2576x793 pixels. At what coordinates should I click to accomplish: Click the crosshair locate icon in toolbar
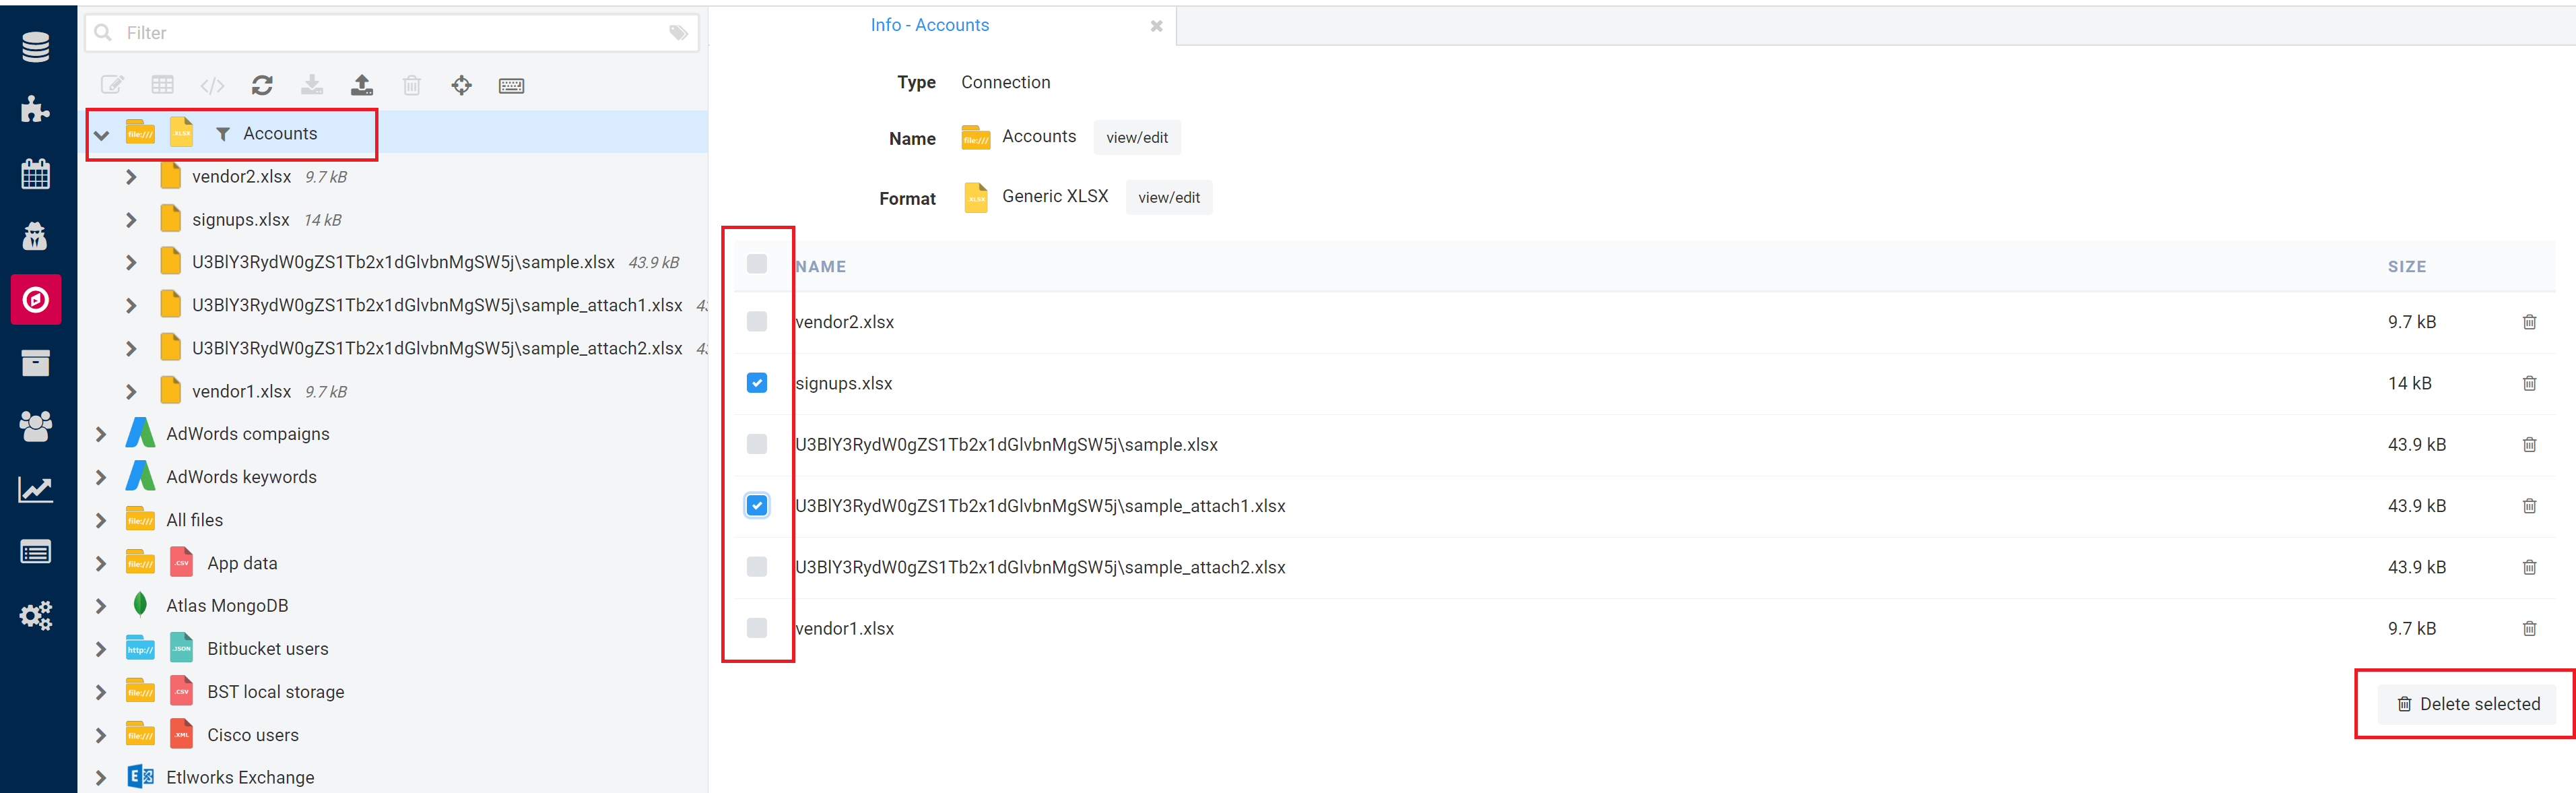point(461,86)
